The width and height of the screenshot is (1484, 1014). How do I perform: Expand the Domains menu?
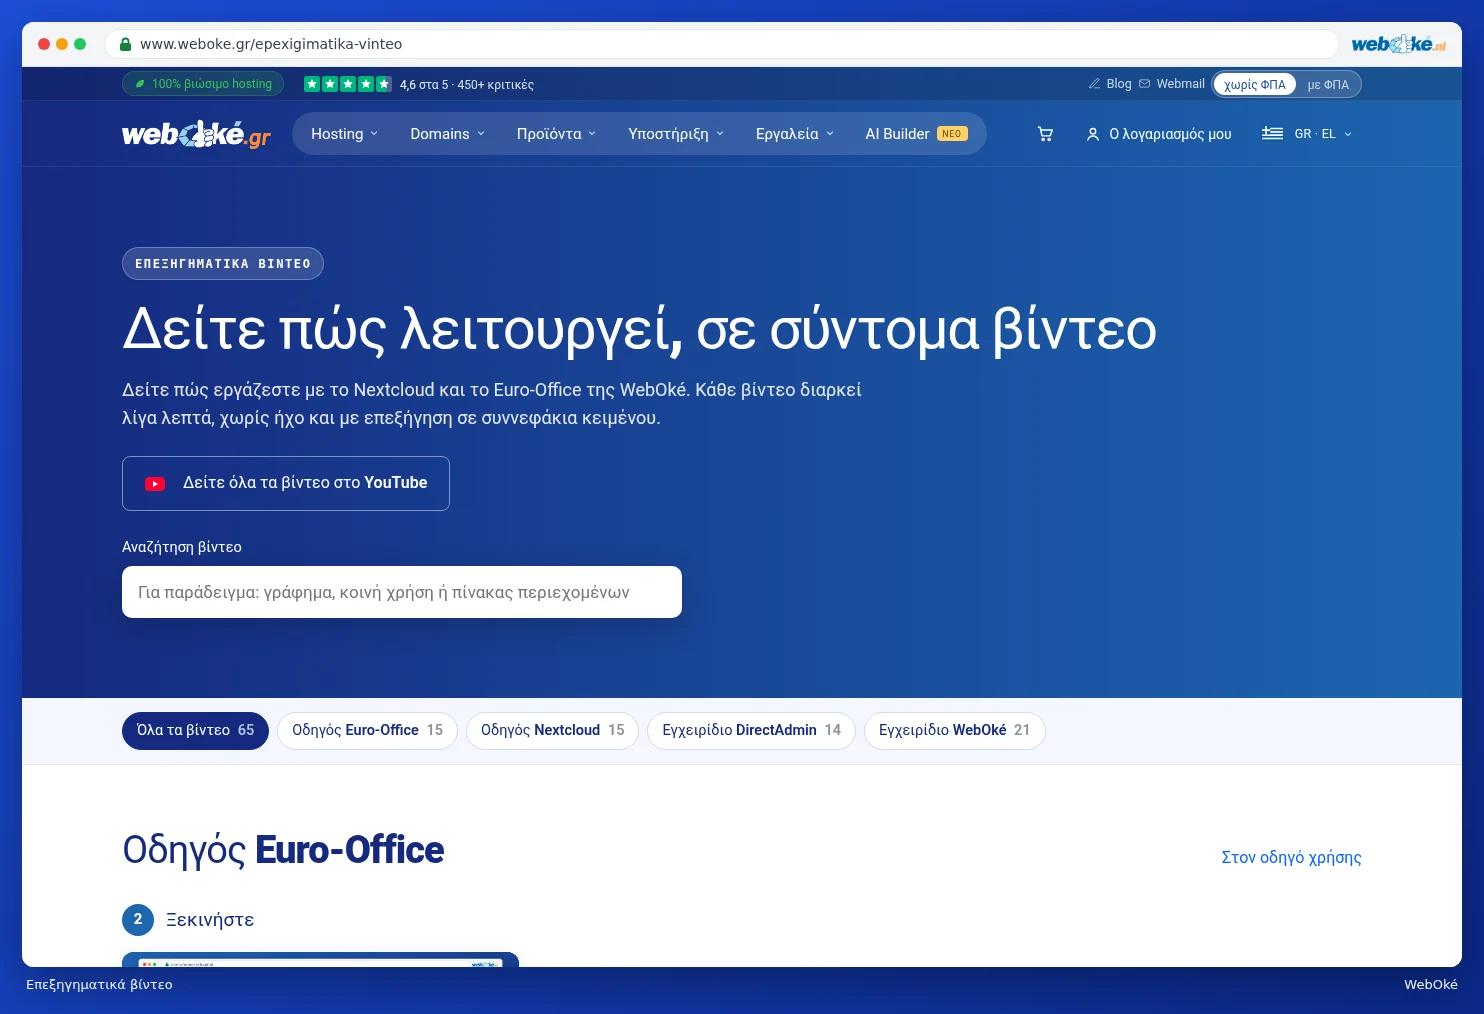pyautogui.click(x=447, y=134)
